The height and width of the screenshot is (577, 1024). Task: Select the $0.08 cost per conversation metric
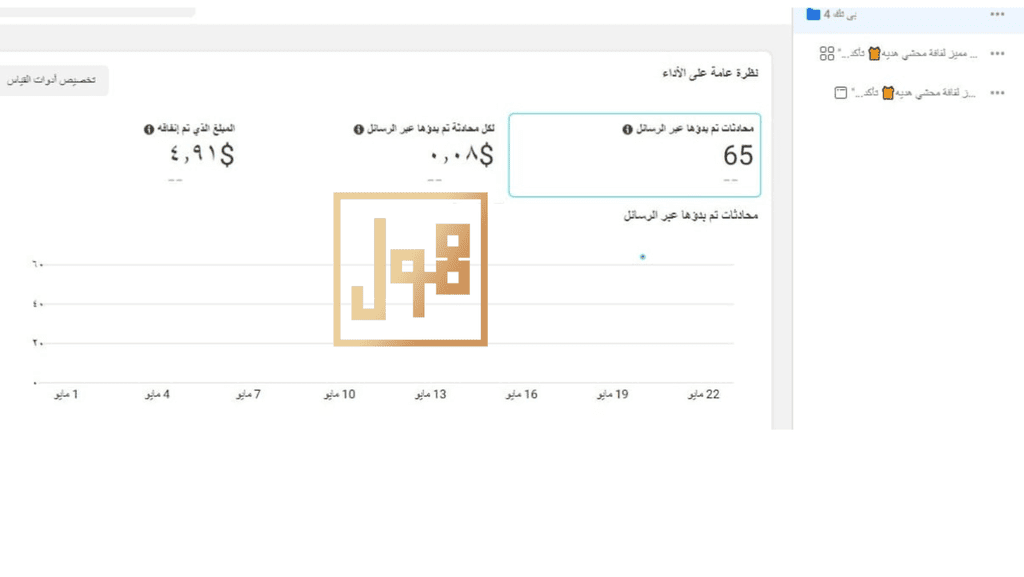(x=424, y=154)
